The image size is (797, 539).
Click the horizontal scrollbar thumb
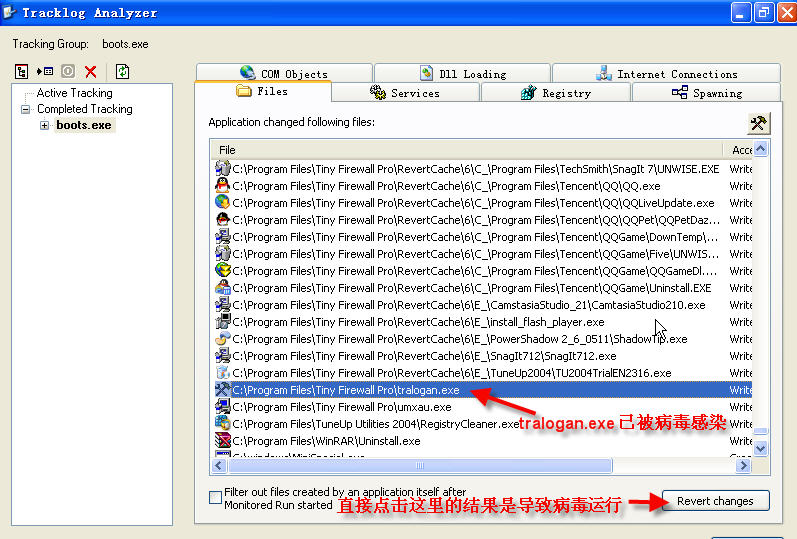point(420,465)
